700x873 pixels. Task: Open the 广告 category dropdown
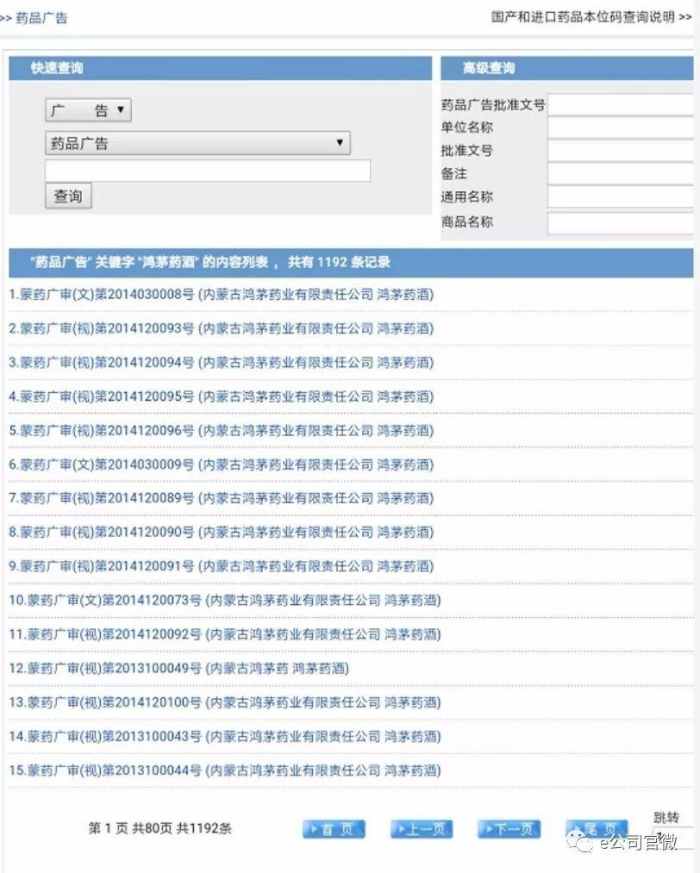click(x=88, y=110)
